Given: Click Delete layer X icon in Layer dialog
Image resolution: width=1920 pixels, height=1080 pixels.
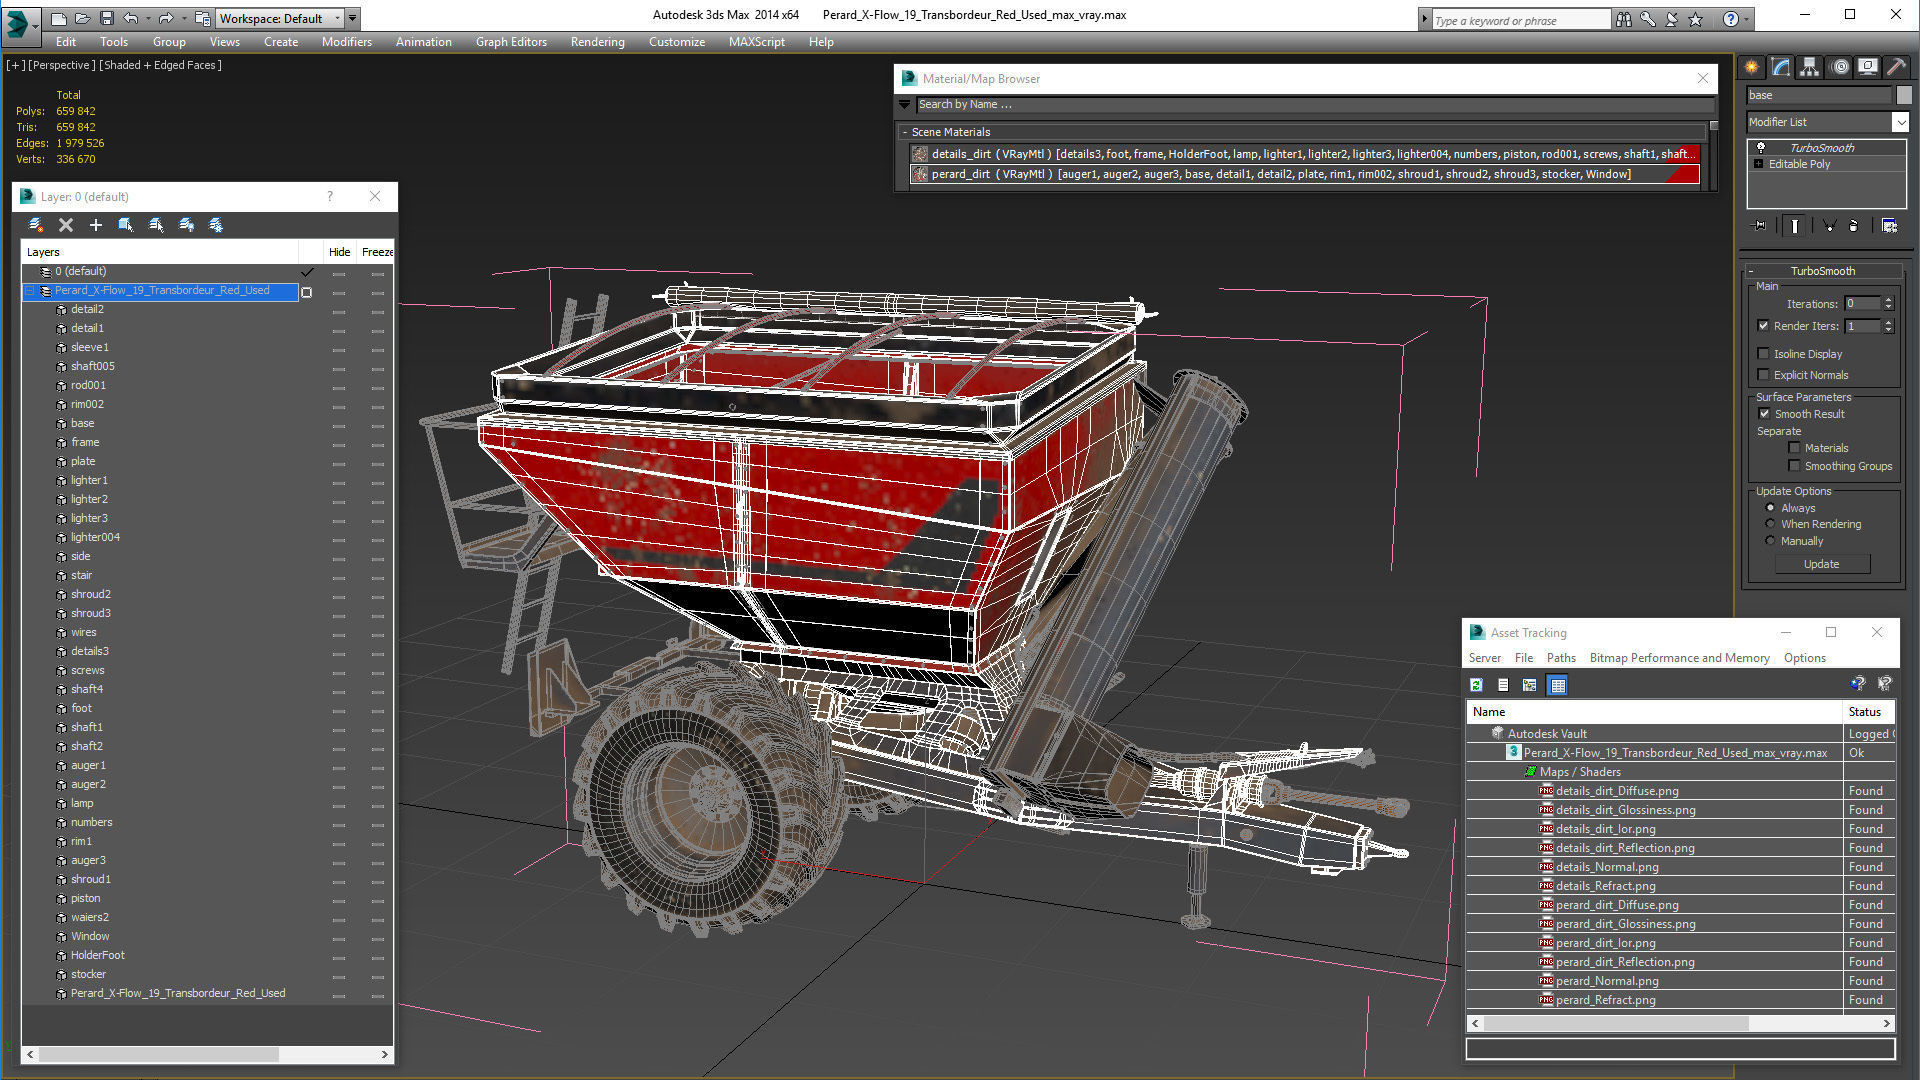Looking at the screenshot, I should (x=66, y=225).
